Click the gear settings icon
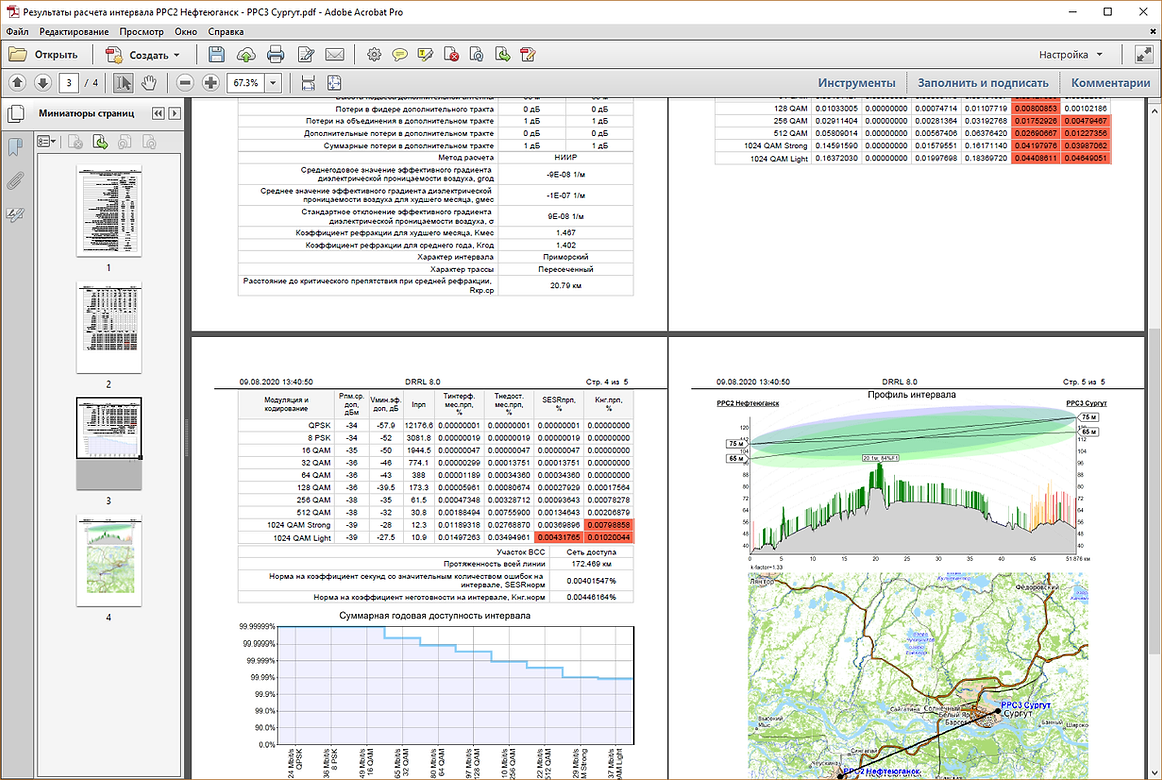Viewport: 1162px width, 780px height. (x=374, y=54)
